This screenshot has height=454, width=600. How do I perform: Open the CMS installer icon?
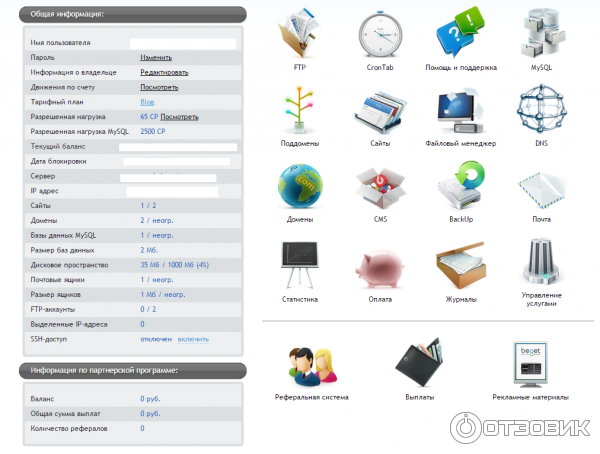pyautogui.click(x=381, y=188)
